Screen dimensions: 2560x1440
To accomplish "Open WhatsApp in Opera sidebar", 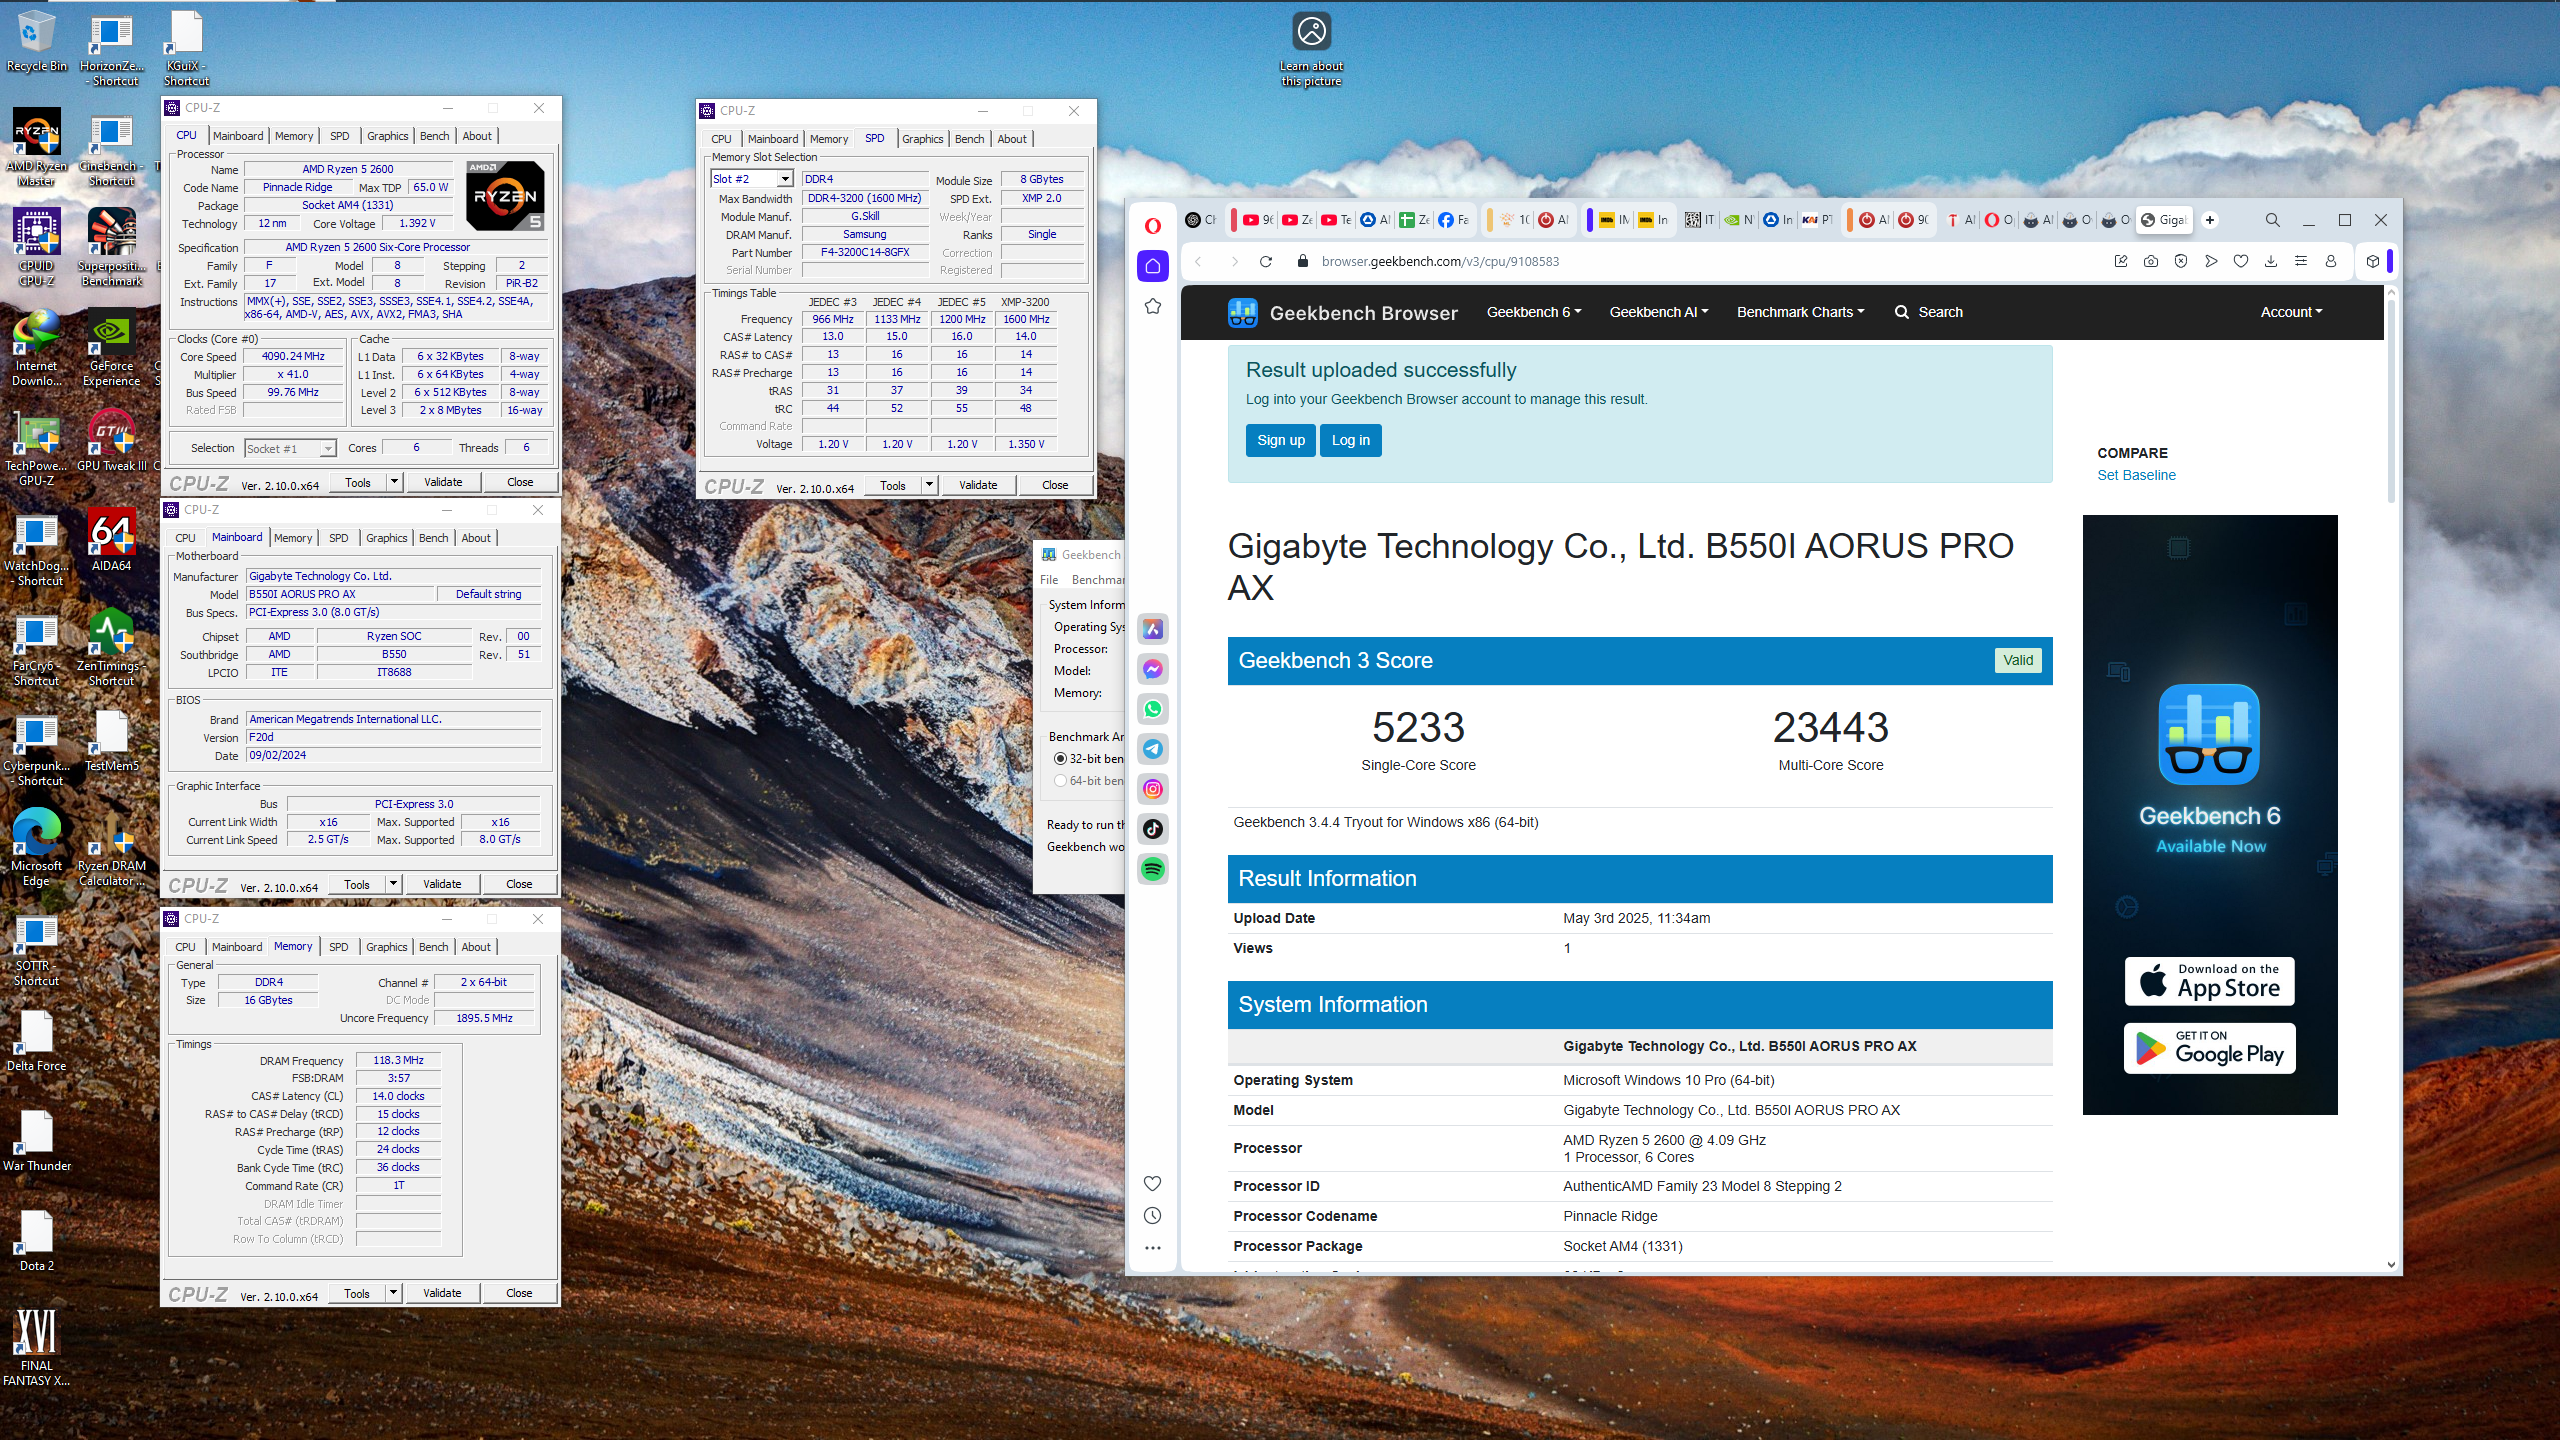I will 1153,709.
